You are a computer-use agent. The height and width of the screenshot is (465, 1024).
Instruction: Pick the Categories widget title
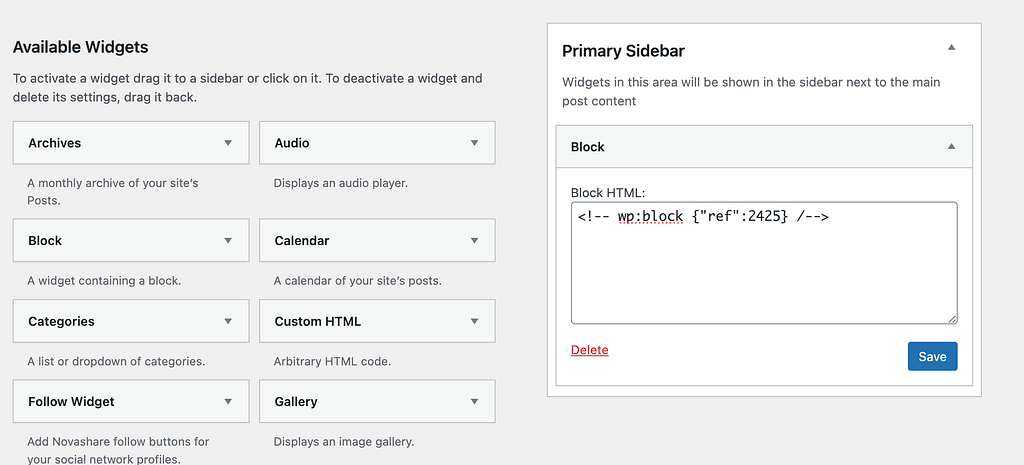62,322
